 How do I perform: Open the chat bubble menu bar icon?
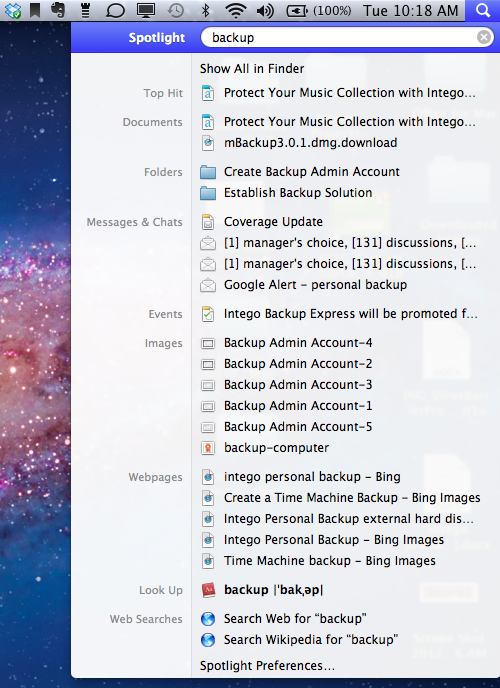tap(115, 11)
